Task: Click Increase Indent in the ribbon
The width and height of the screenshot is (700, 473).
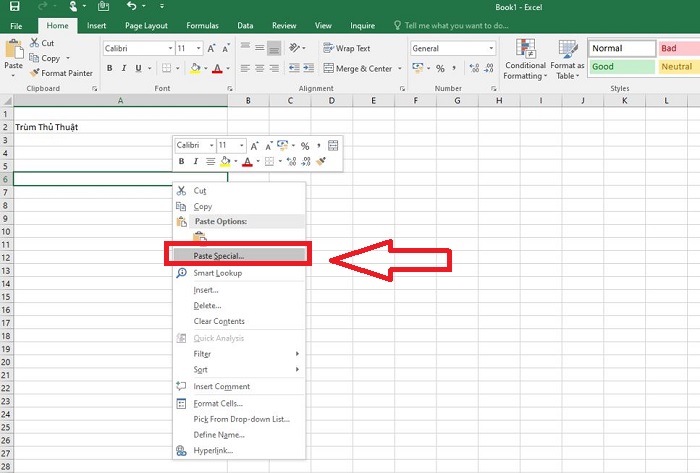Action: pyautogui.click(x=308, y=68)
